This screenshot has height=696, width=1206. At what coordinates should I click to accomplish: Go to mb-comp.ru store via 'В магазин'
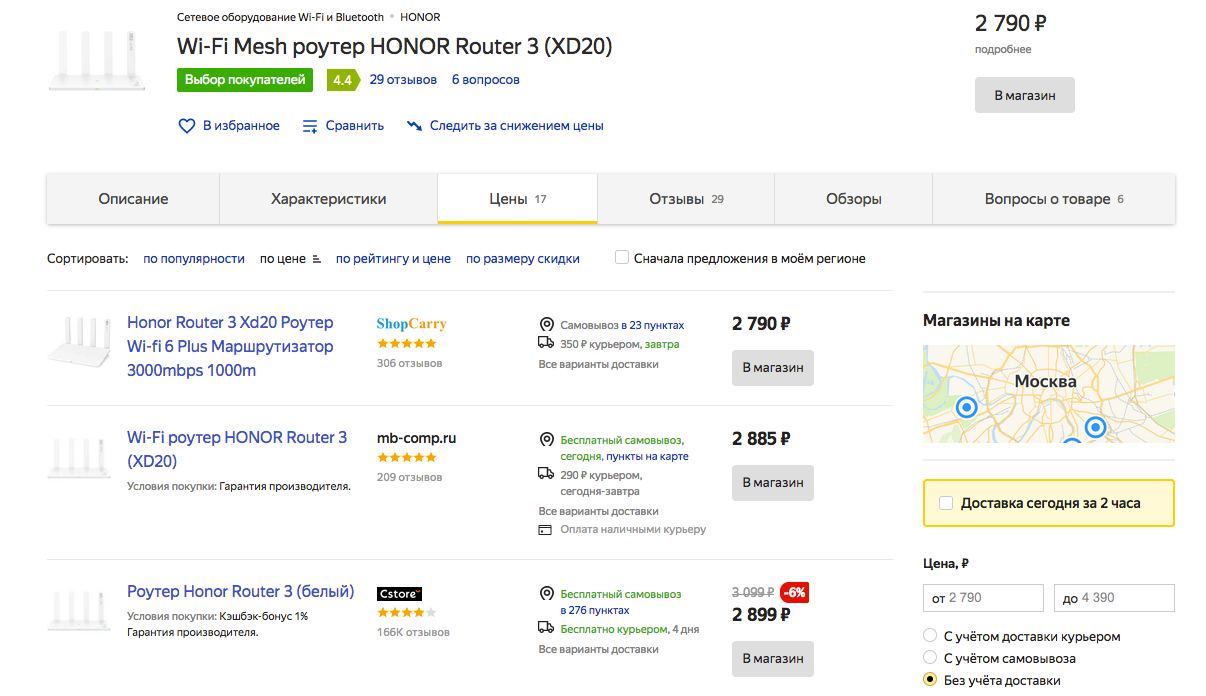point(773,482)
